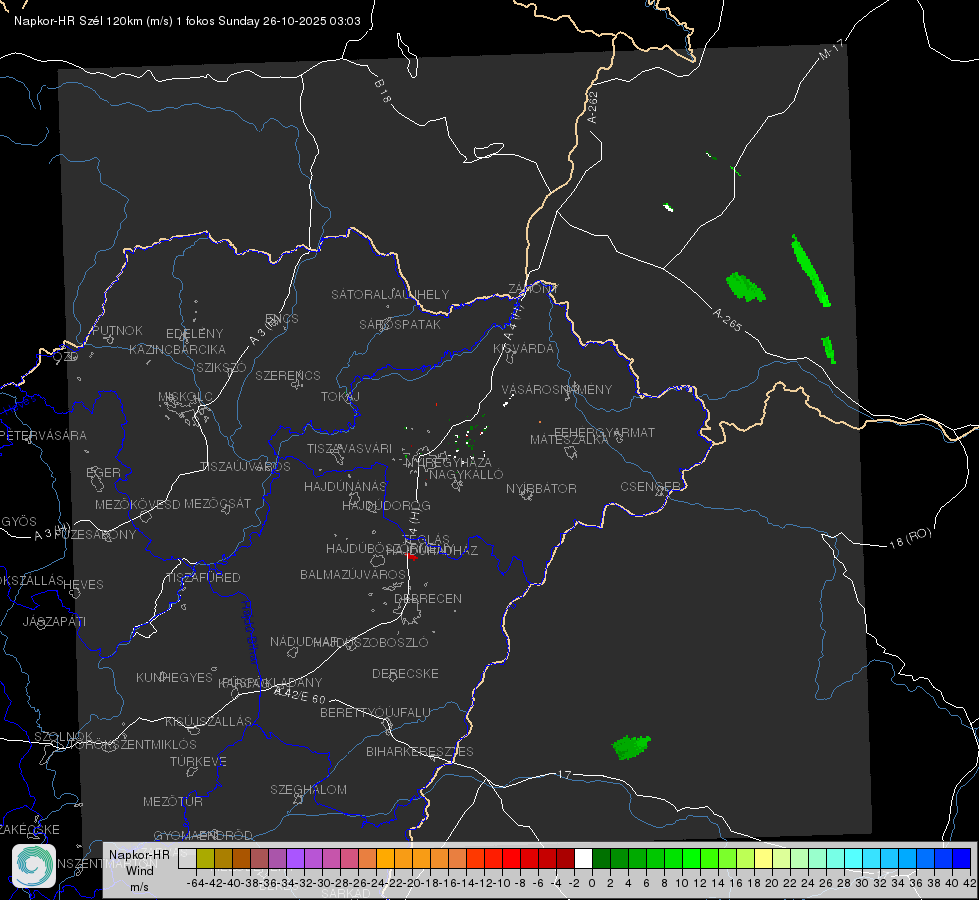
Task: Select the purple swatch between -34 and -32
Action: coord(295,858)
